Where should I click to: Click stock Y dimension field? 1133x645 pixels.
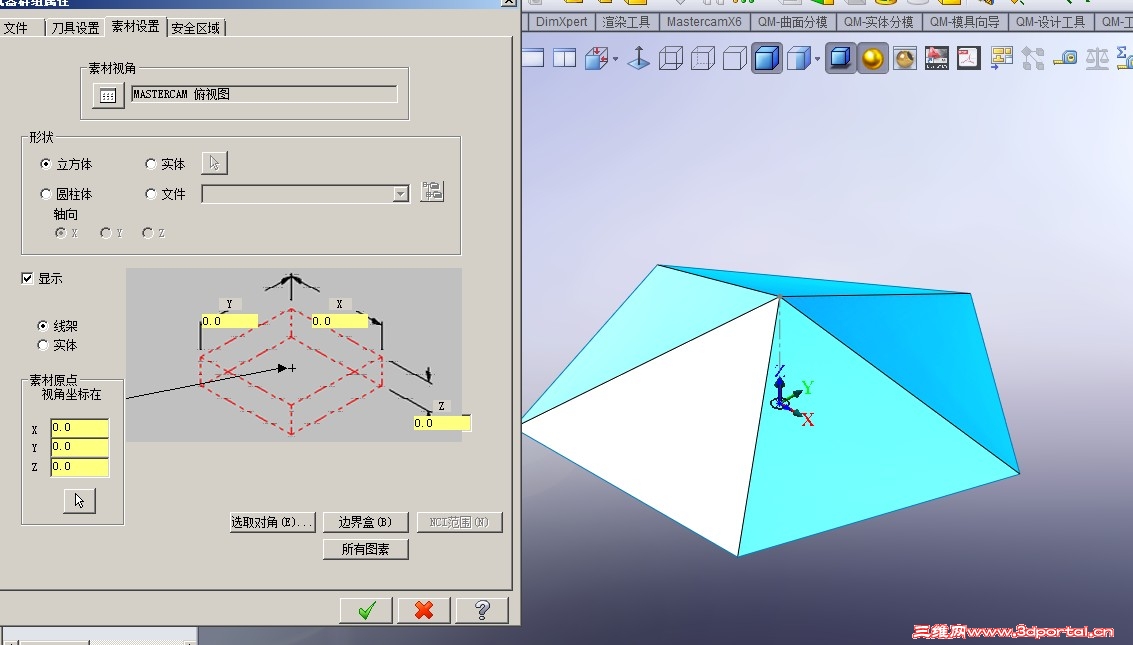[229, 321]
